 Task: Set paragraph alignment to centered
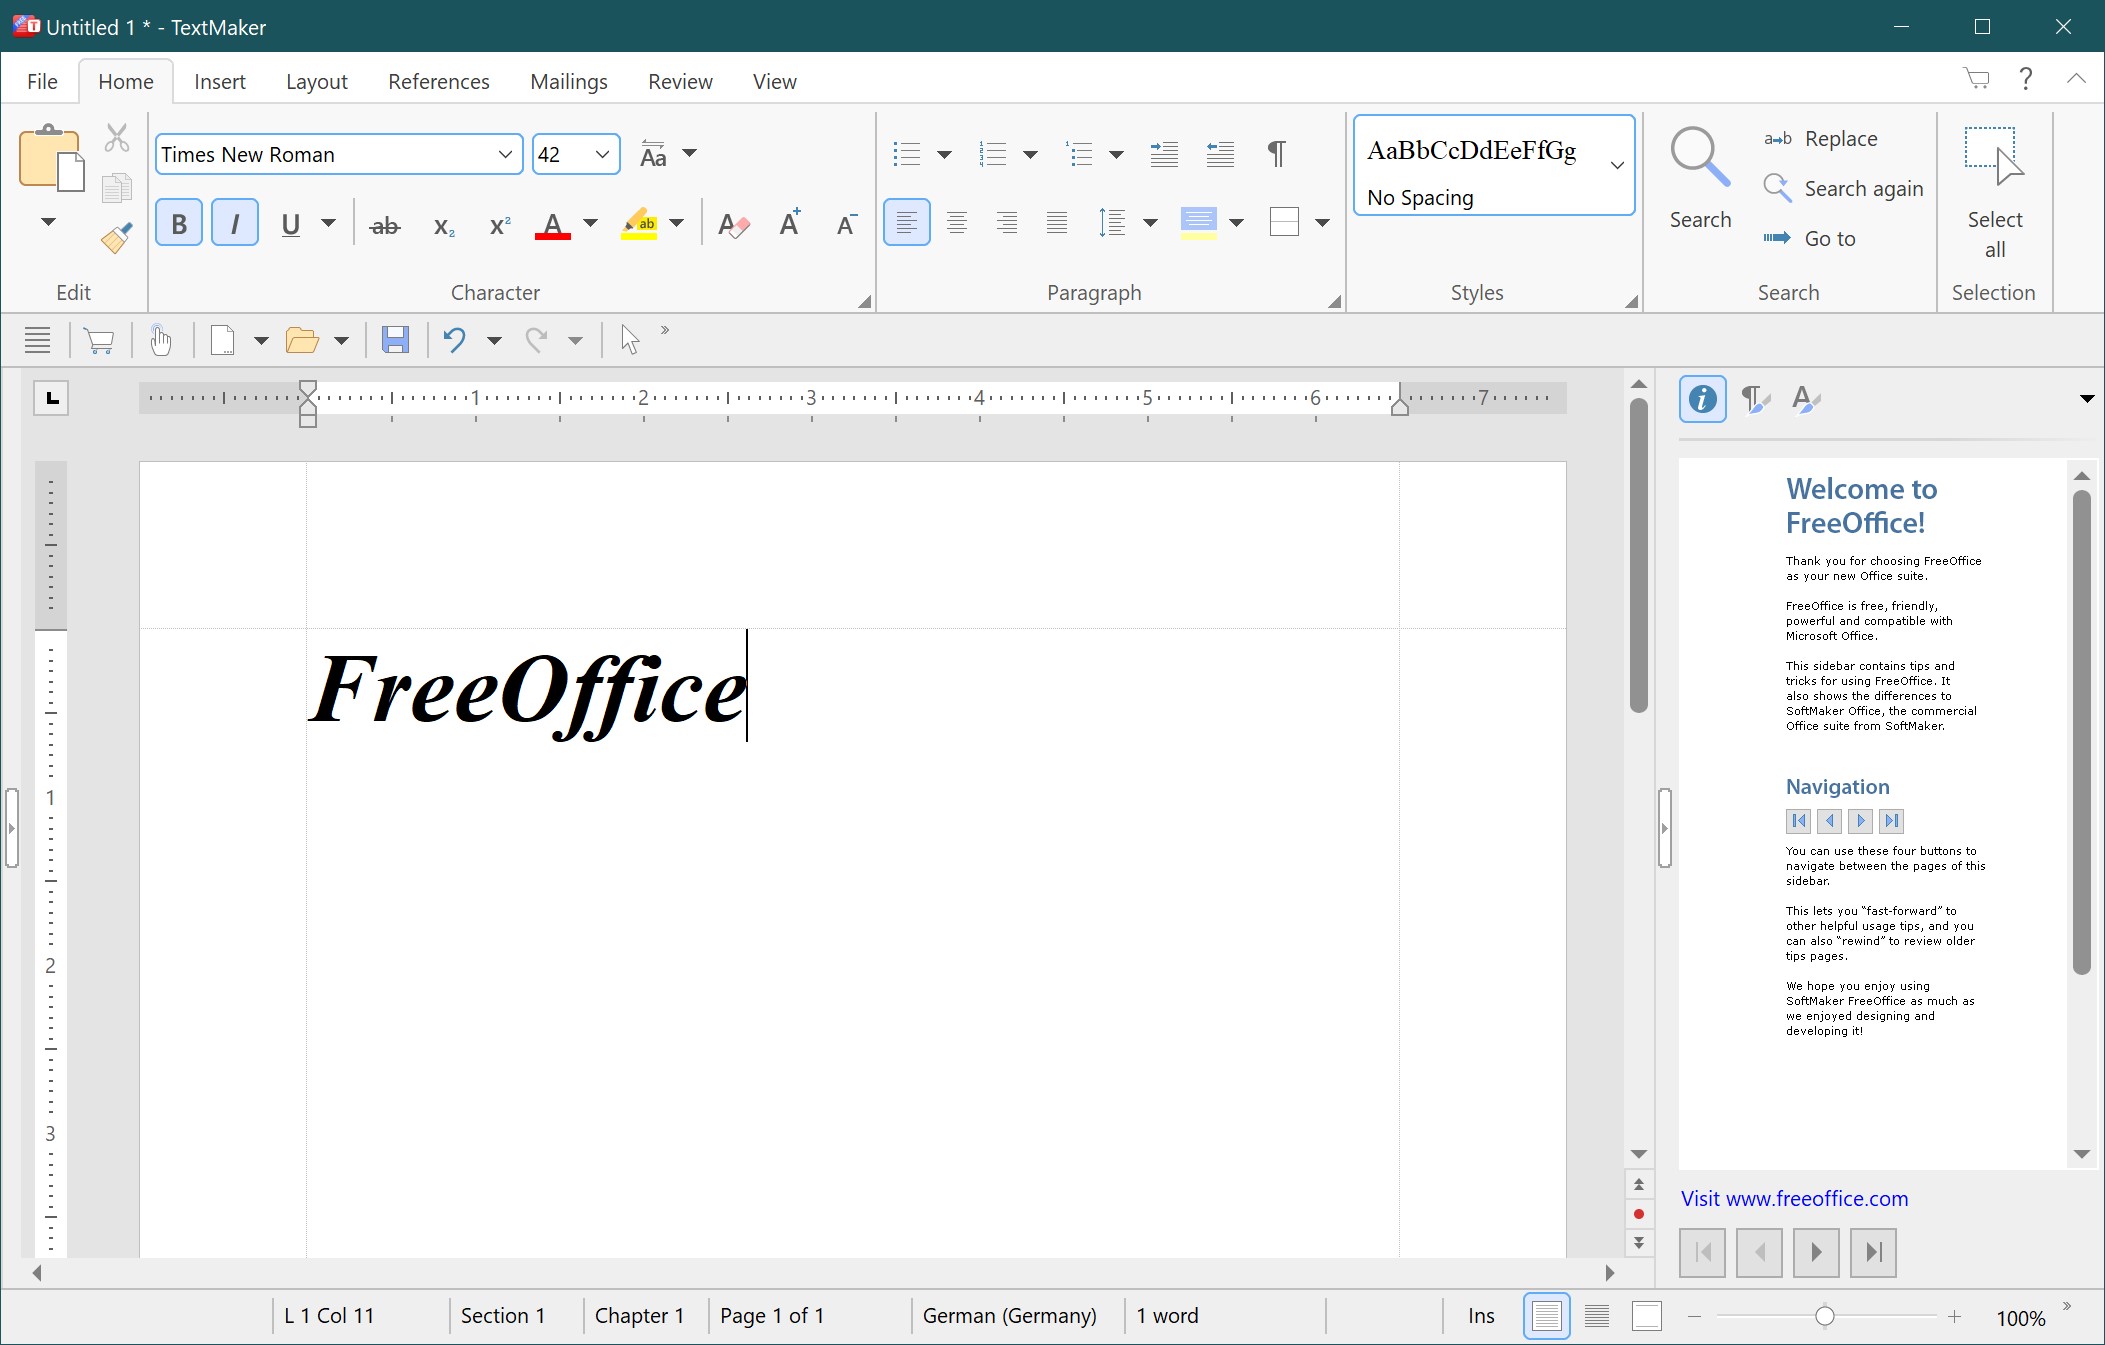tap(957, 223)
